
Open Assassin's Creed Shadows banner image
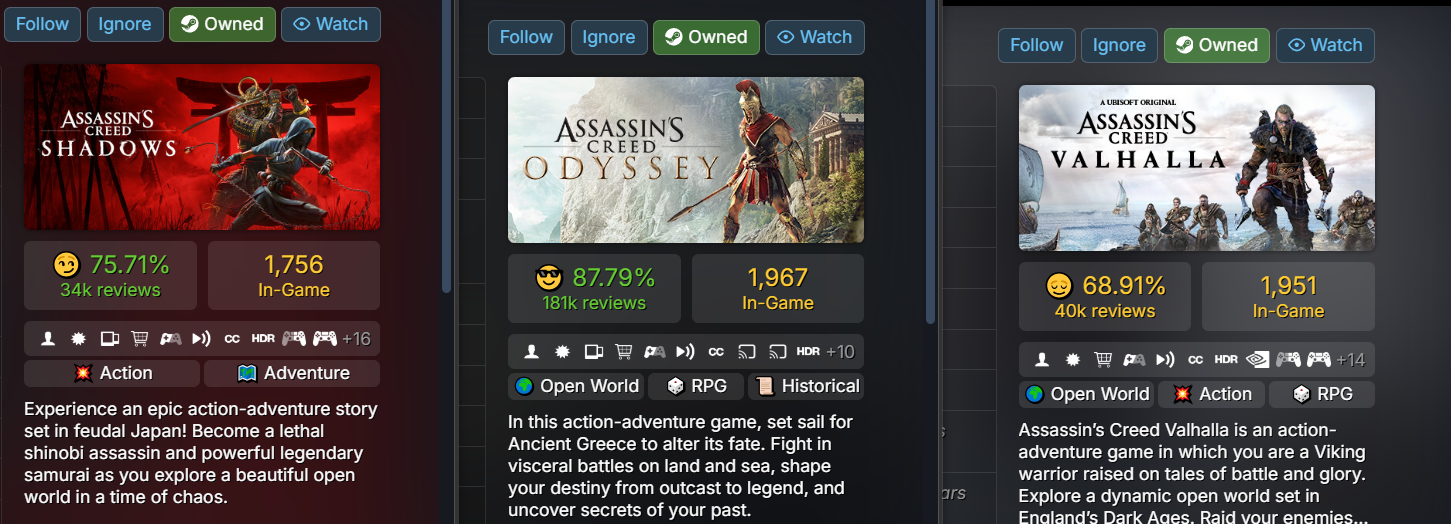[x=202, y=147]
